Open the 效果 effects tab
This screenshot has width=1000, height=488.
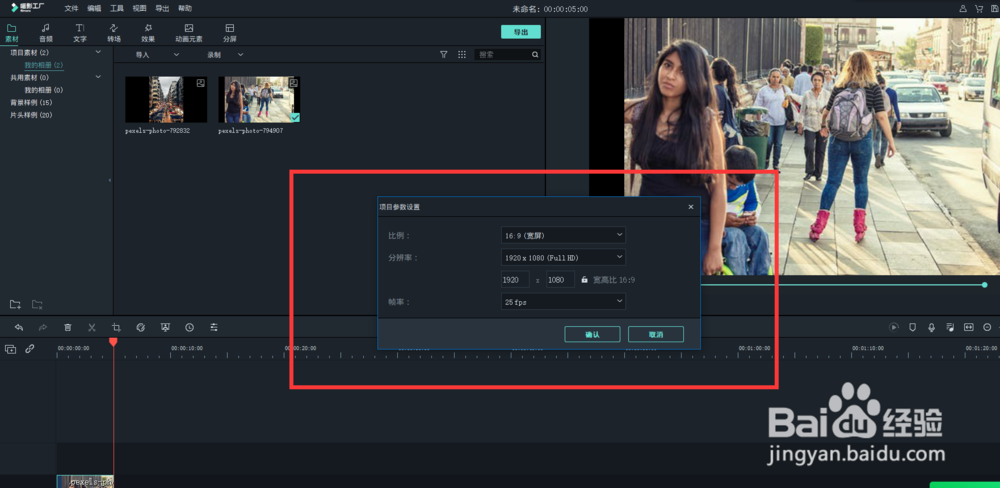(x=148, y=33)
